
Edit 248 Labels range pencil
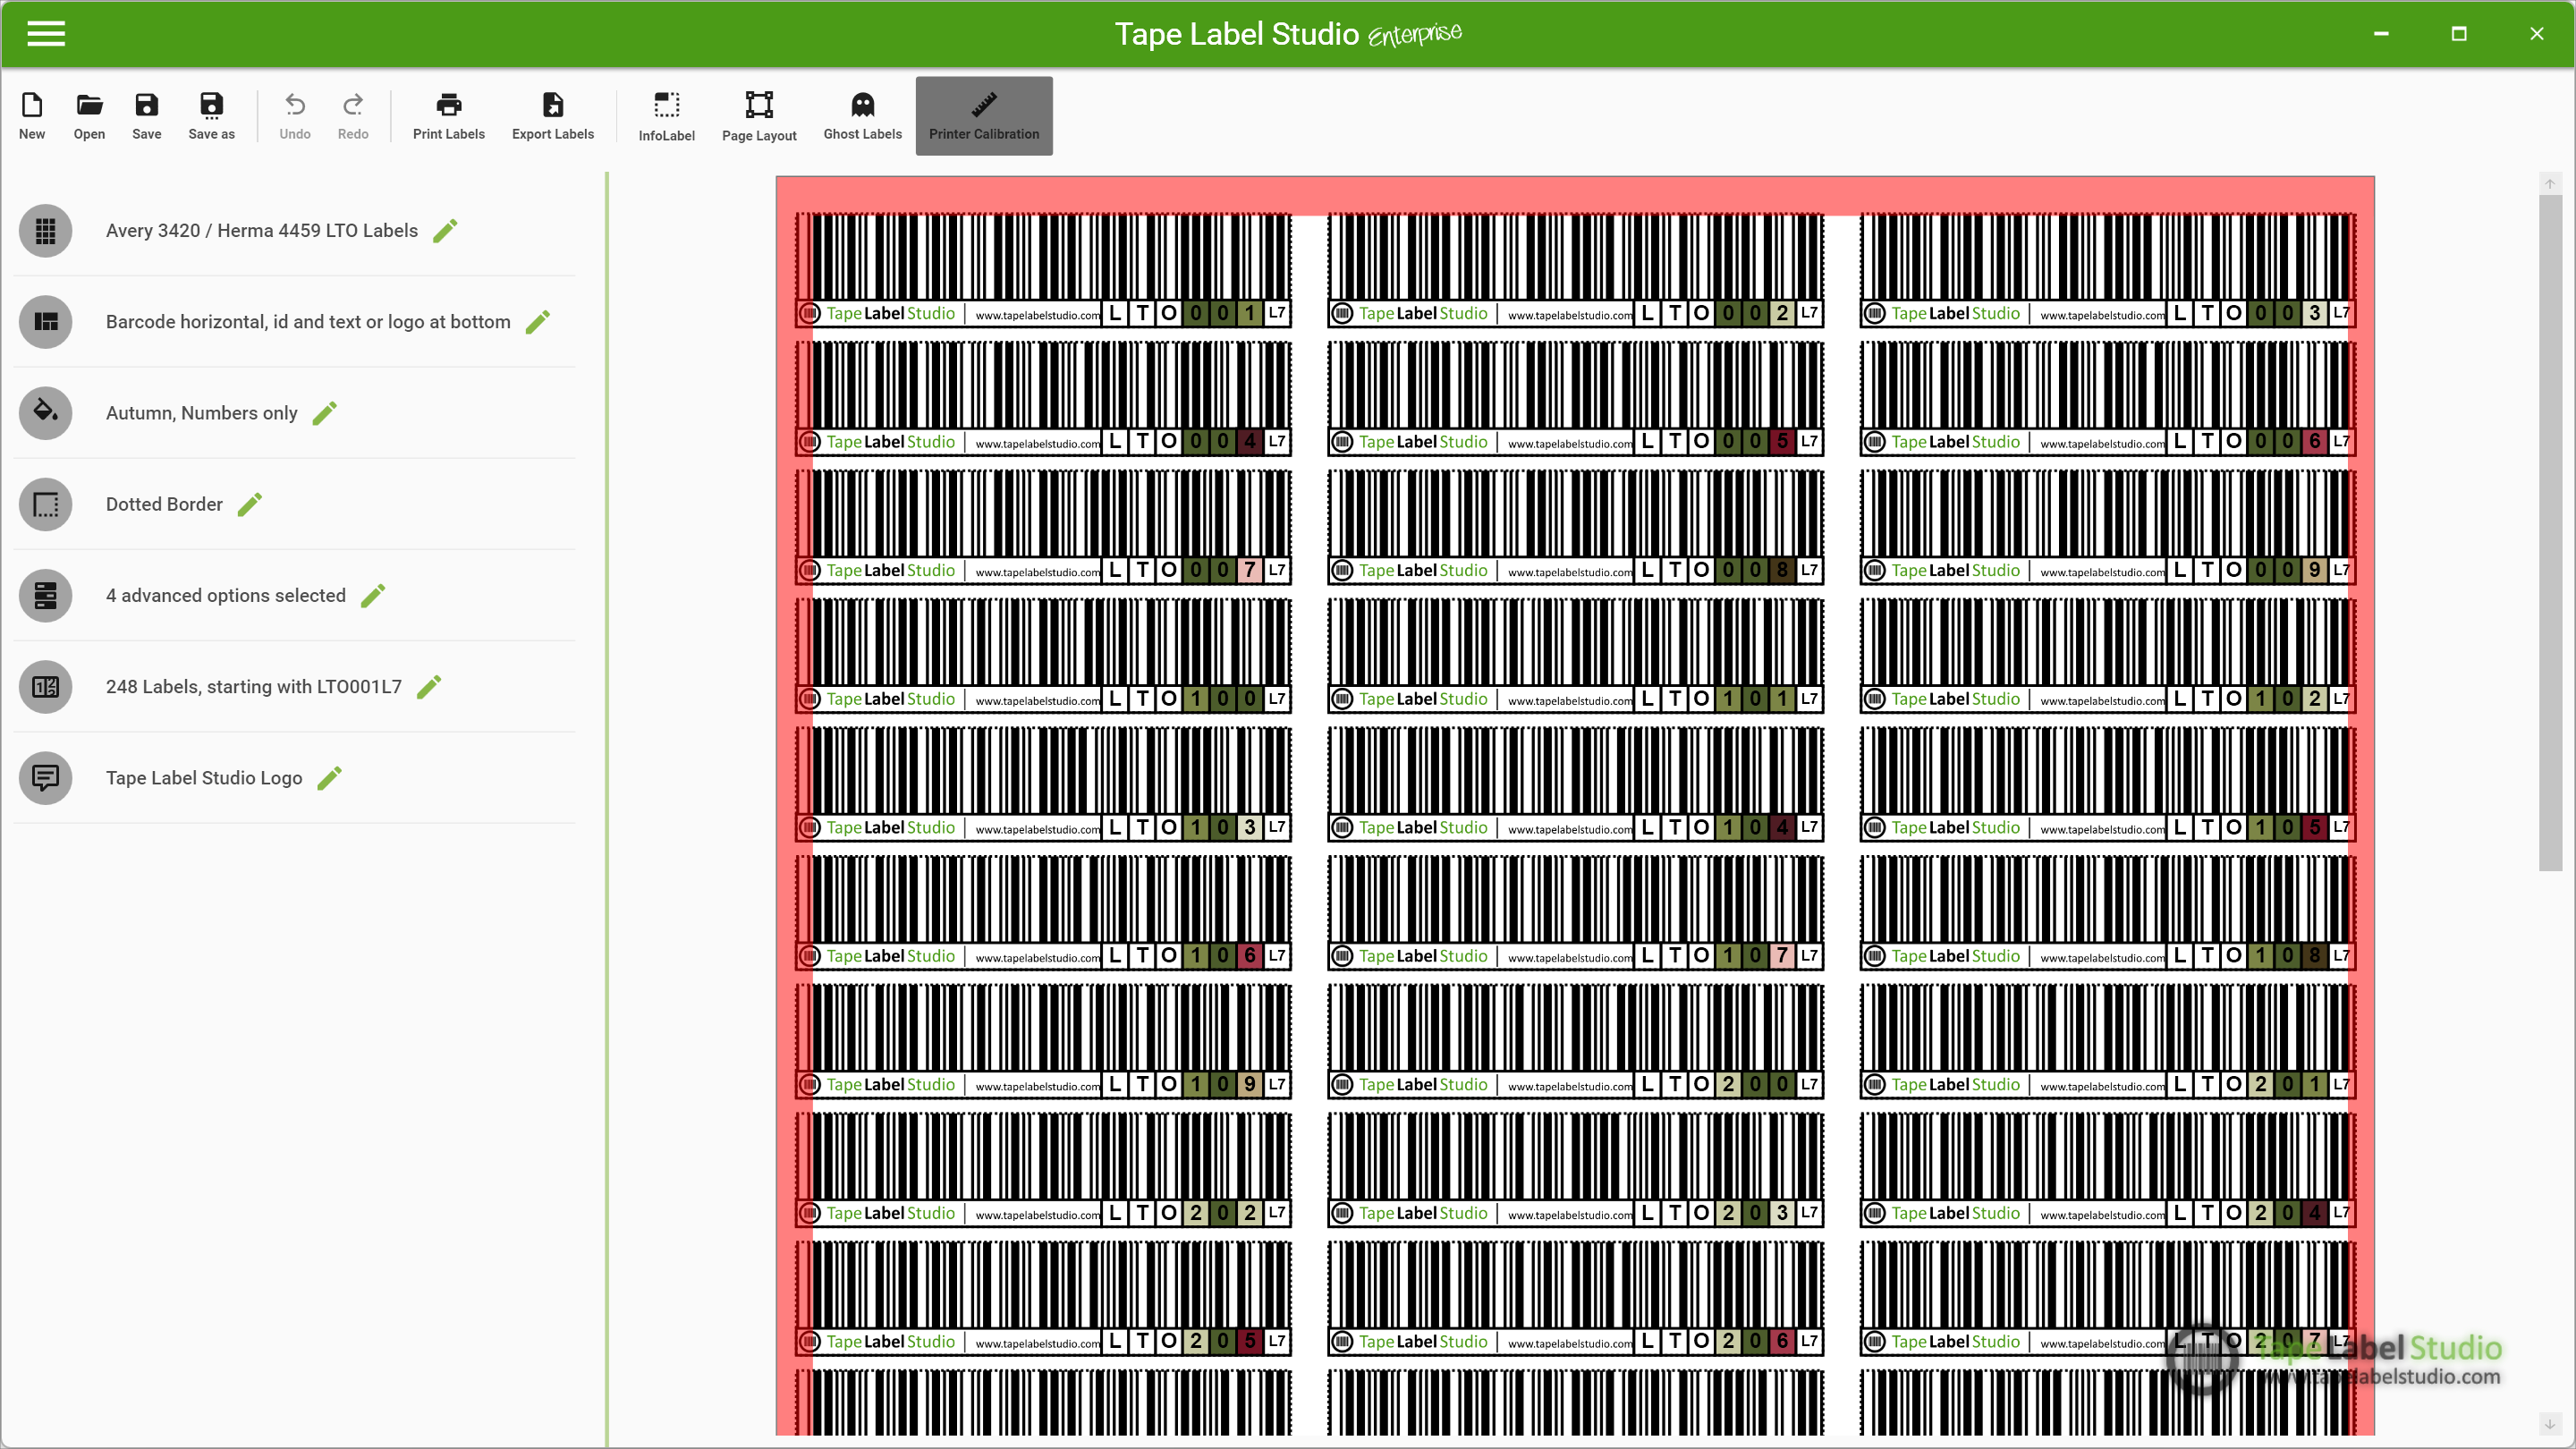429,687
